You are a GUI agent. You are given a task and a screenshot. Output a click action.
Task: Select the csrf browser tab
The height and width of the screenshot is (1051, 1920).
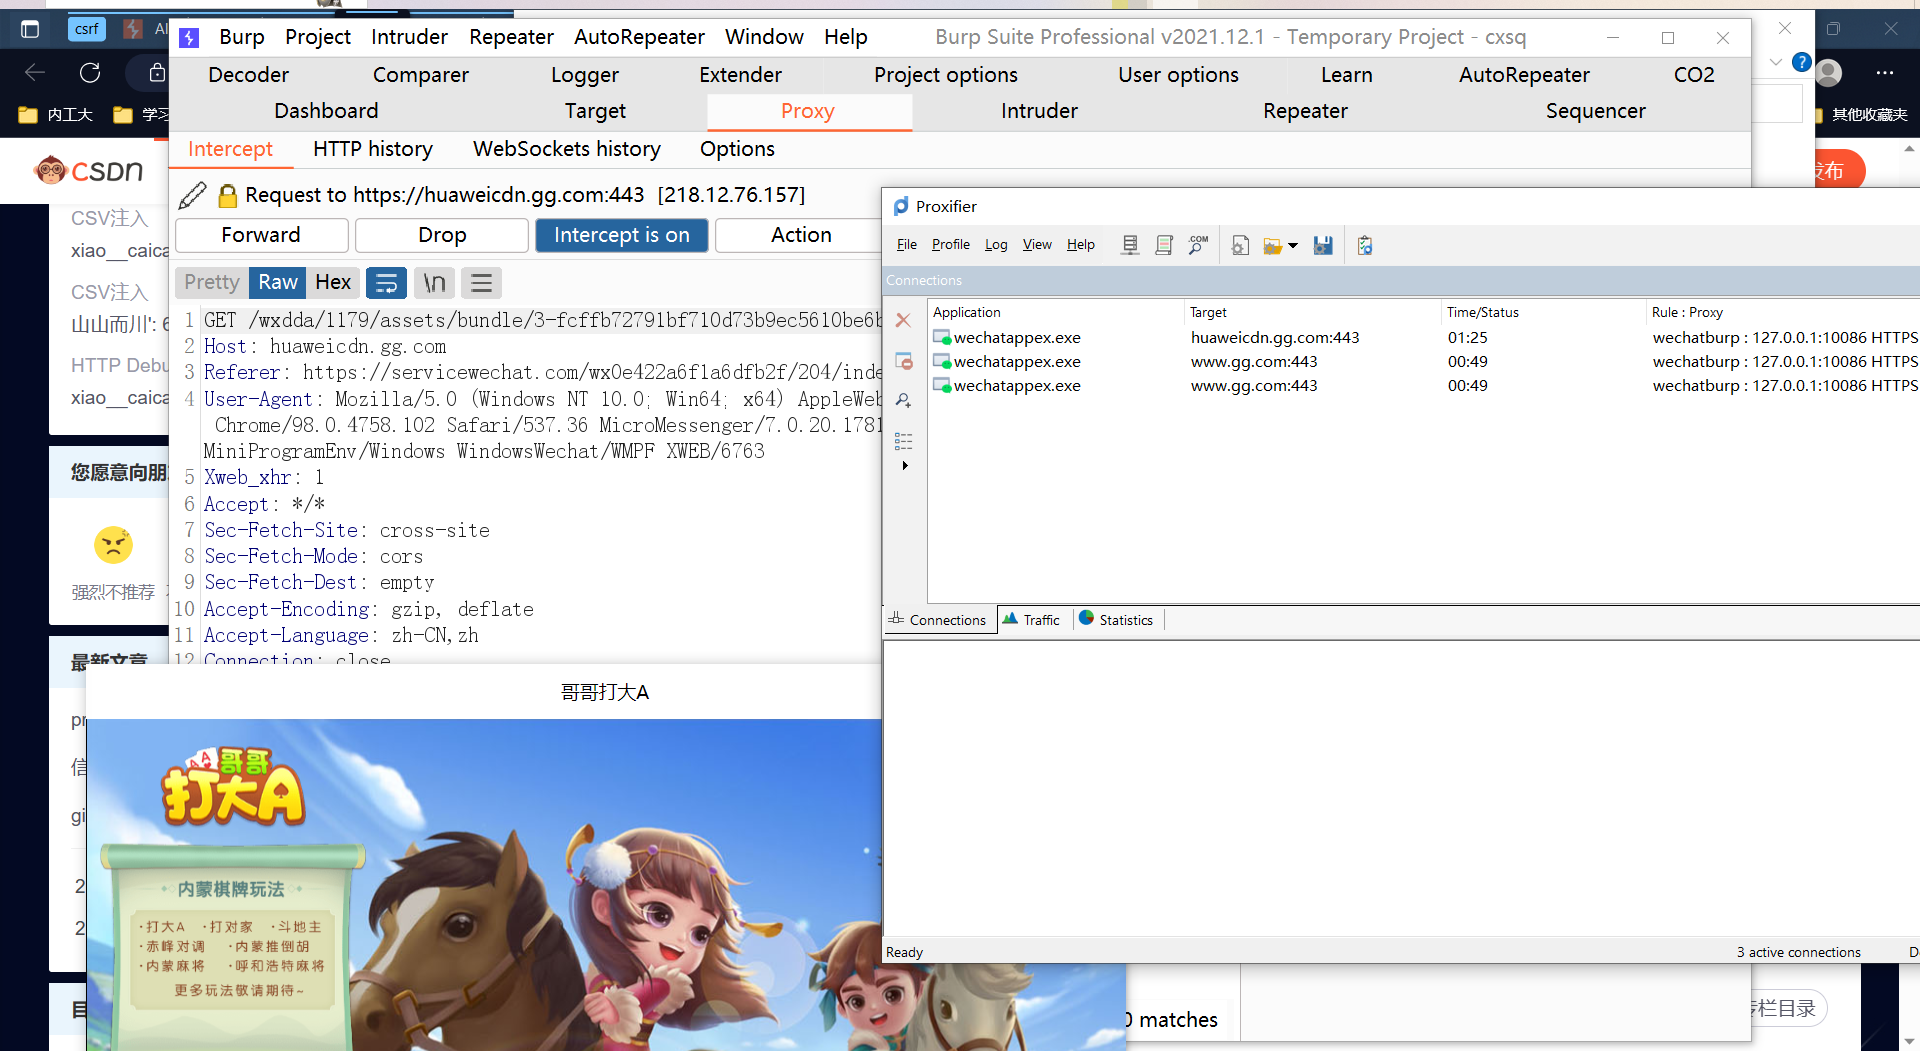(x=87, y=28)
